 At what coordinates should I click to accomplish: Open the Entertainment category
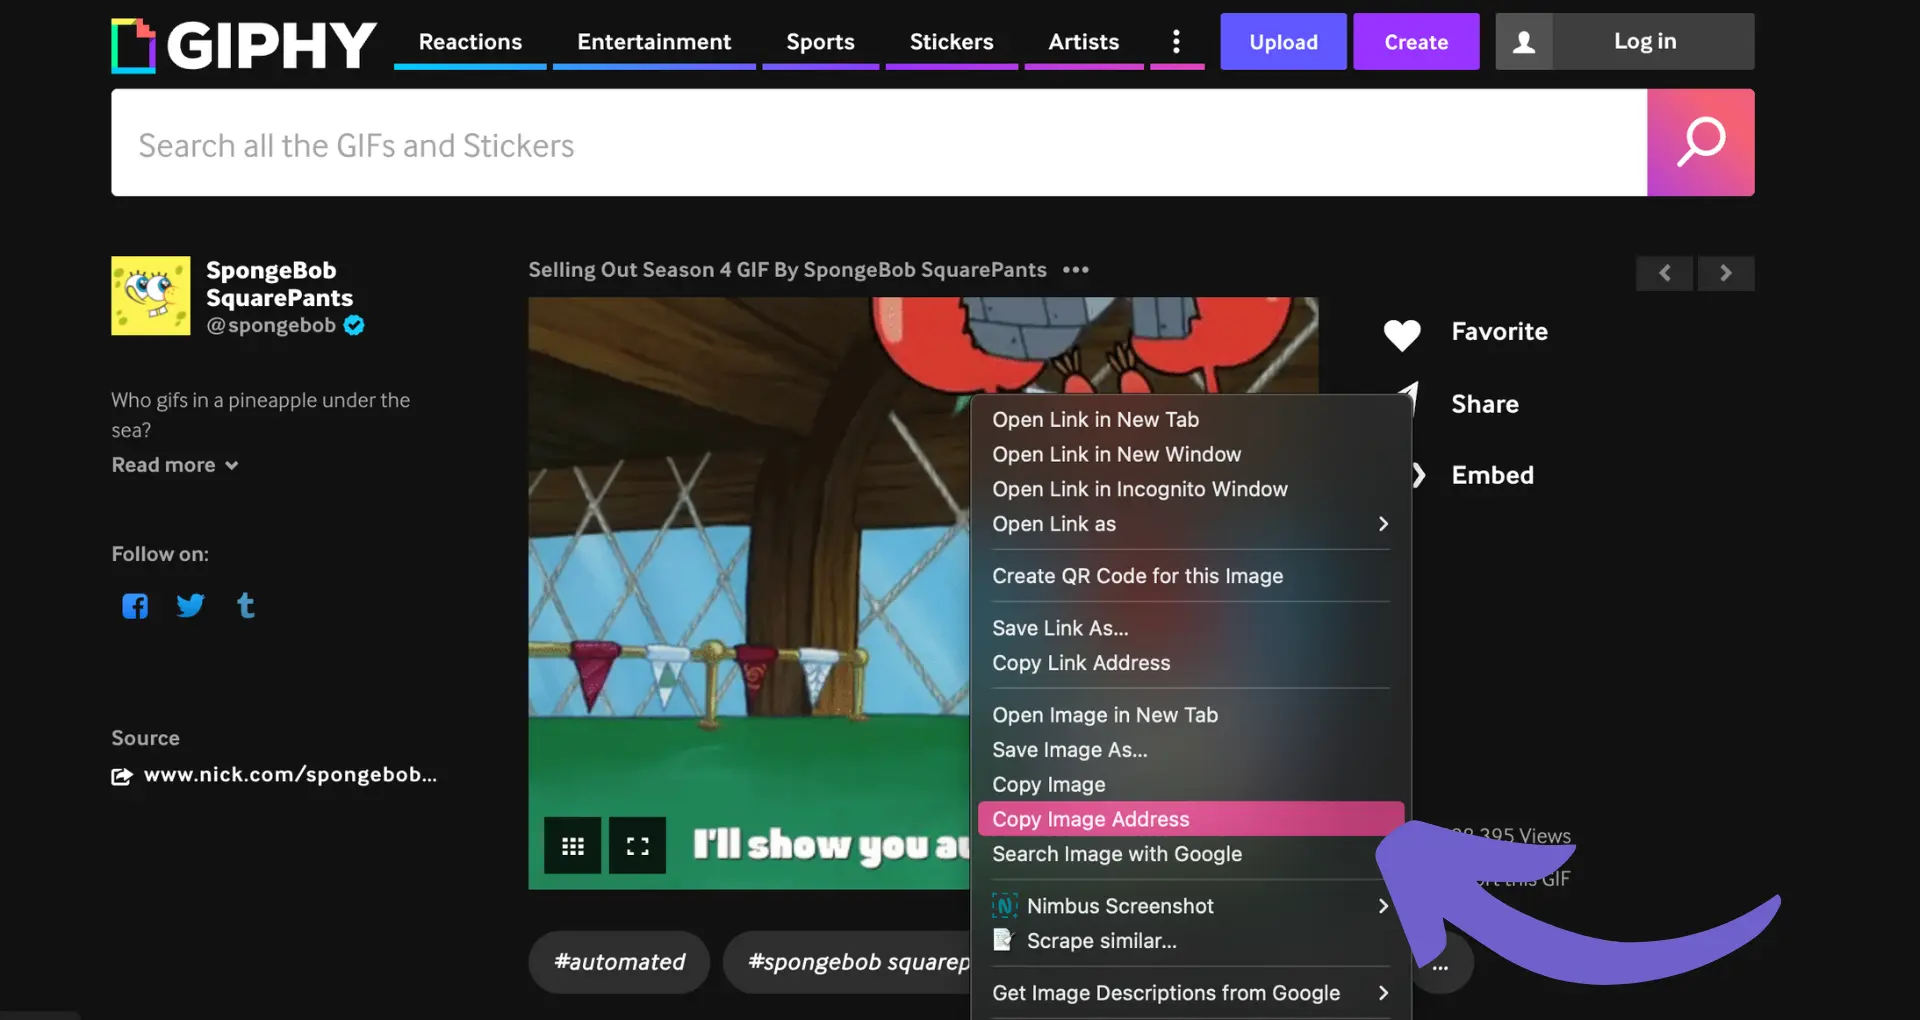pos(654,42)
